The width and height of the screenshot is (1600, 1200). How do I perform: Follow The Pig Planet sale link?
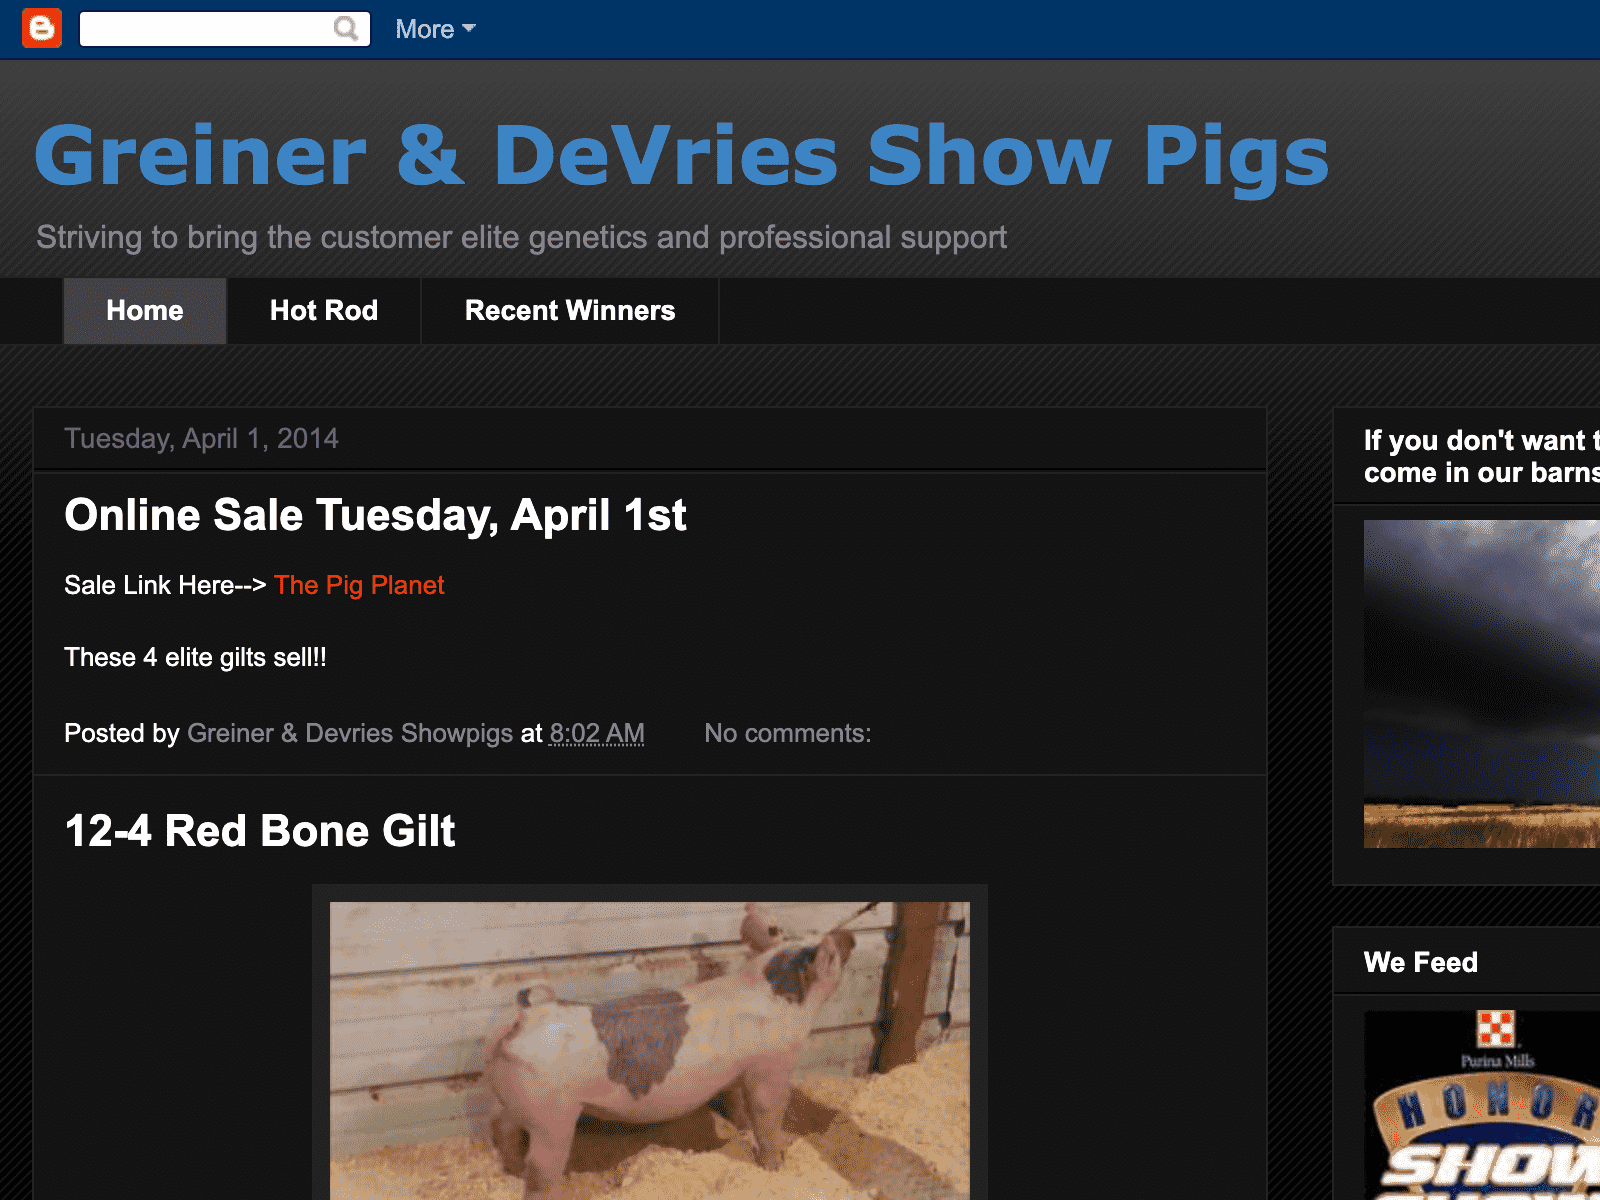359,585
